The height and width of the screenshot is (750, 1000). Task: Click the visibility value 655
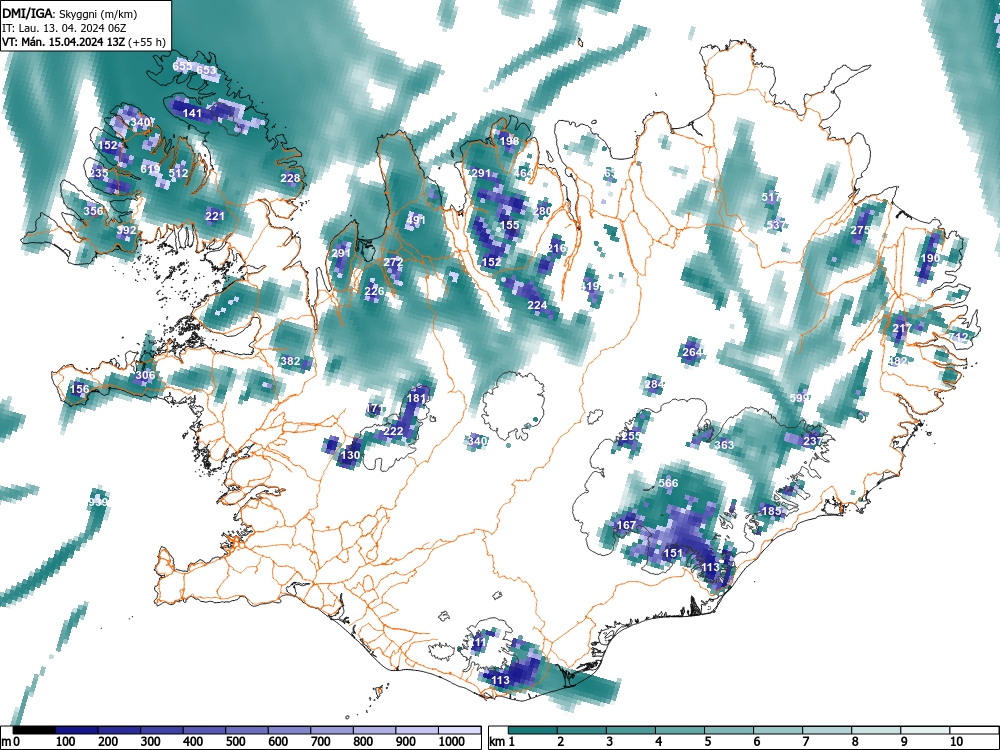pos(182,66)
